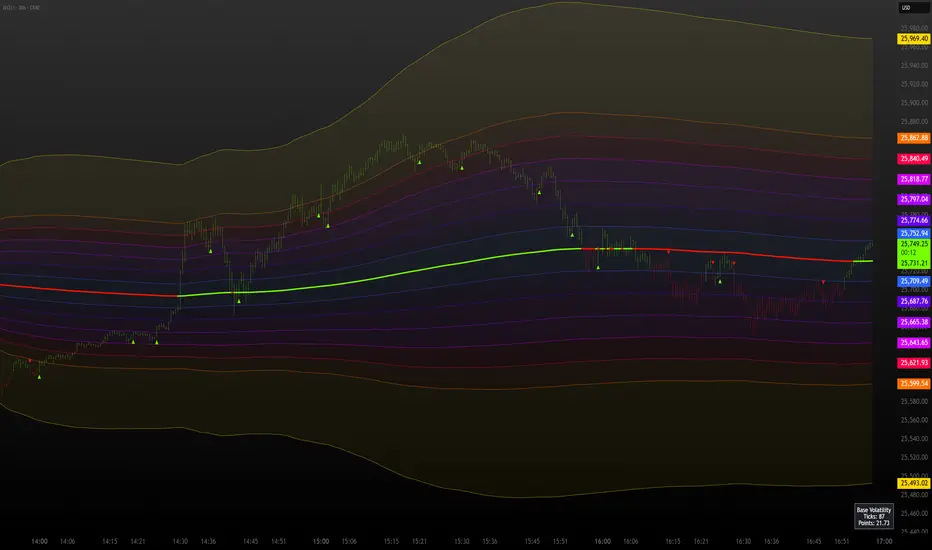Click the 14:36 time axis label
Screen dimensions: 932x550
point(208,542)
